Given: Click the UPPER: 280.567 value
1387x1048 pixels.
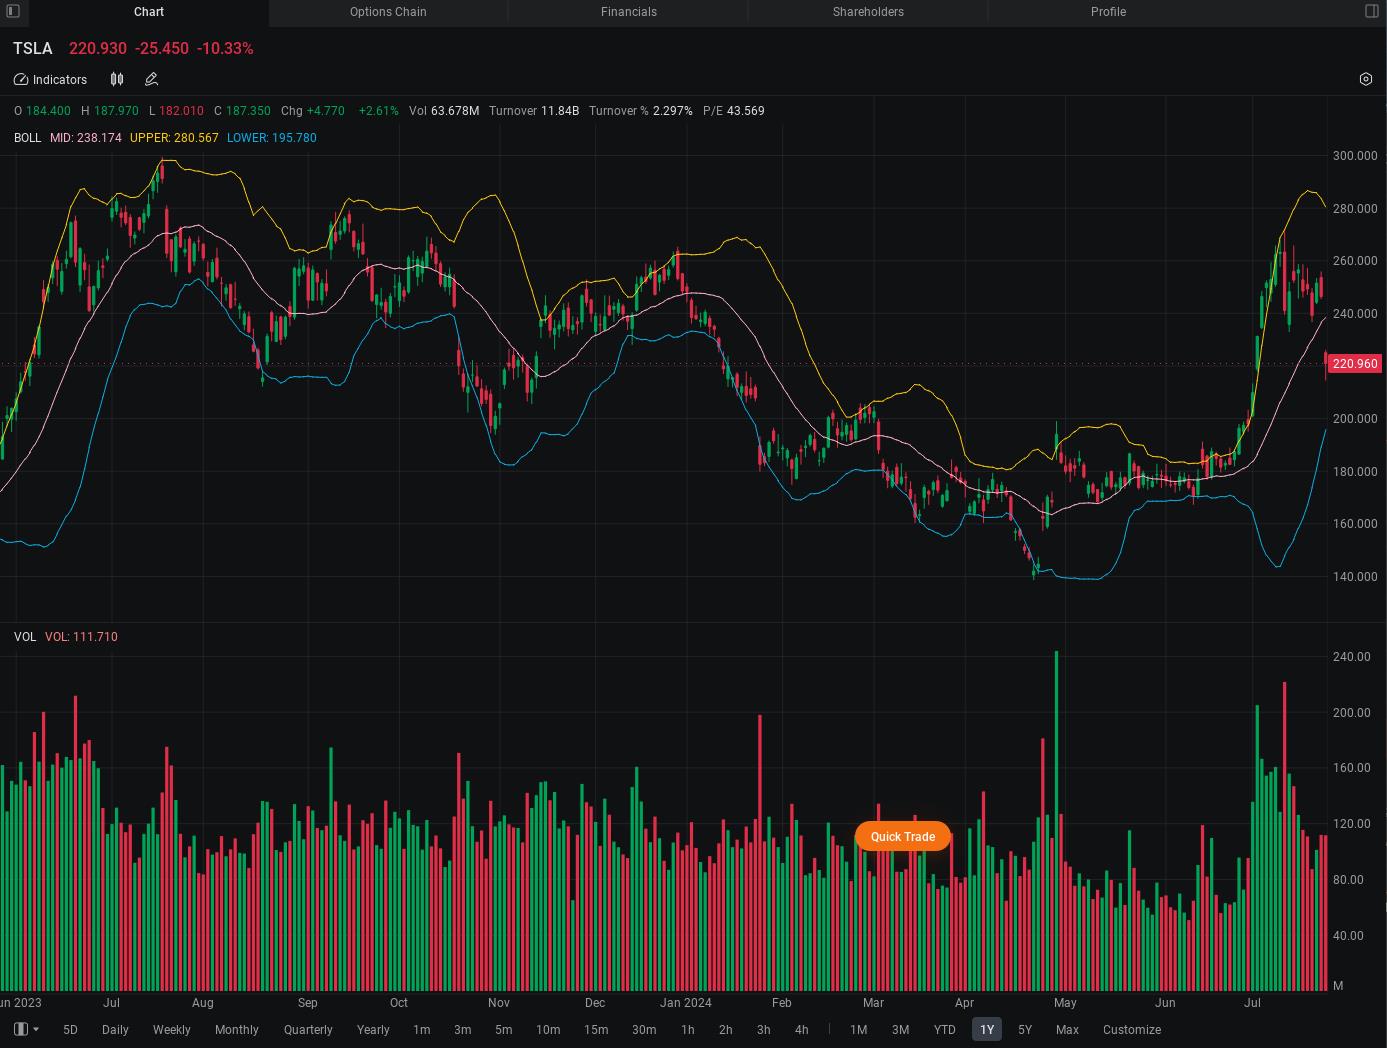Looking at the screenshot, I should pyautogui.click(x=174, y=138).
